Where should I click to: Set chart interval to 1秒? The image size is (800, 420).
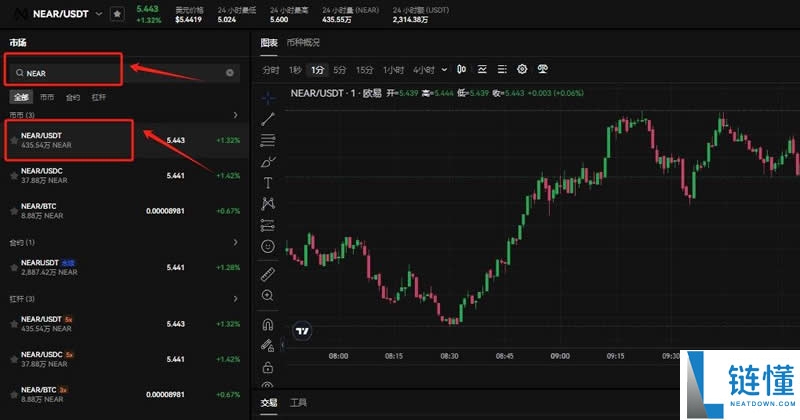pos(295,70)
